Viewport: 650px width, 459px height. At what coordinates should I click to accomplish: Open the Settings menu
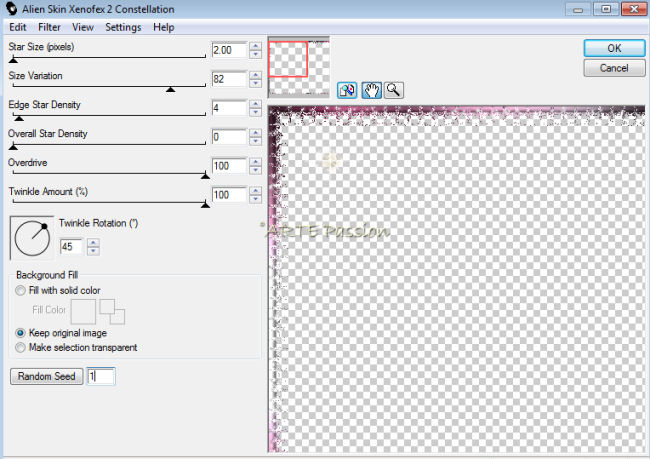(x=123, y=27)
